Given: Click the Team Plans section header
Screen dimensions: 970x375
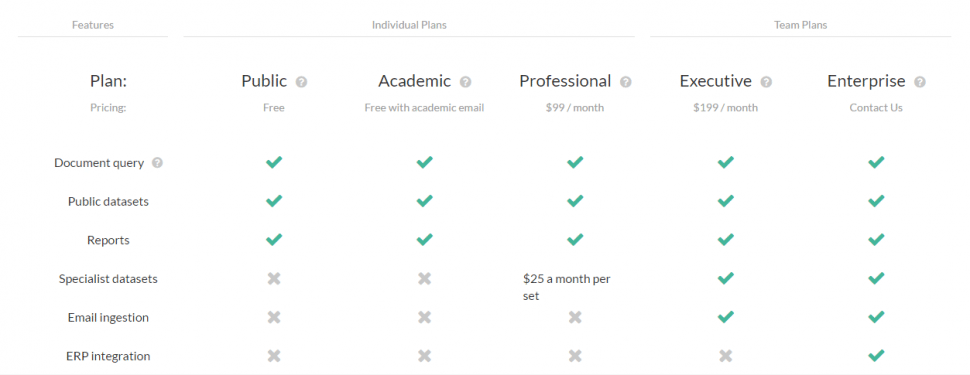Looking at the screenshot, I should click(800, 25).
